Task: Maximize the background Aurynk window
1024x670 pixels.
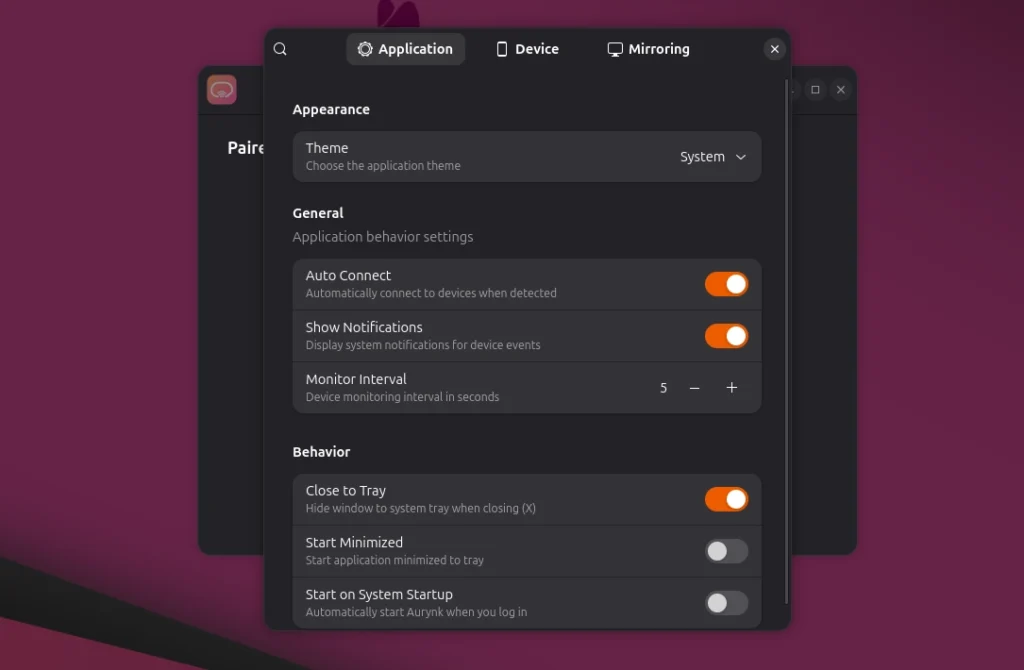Action: pos(815,90)
